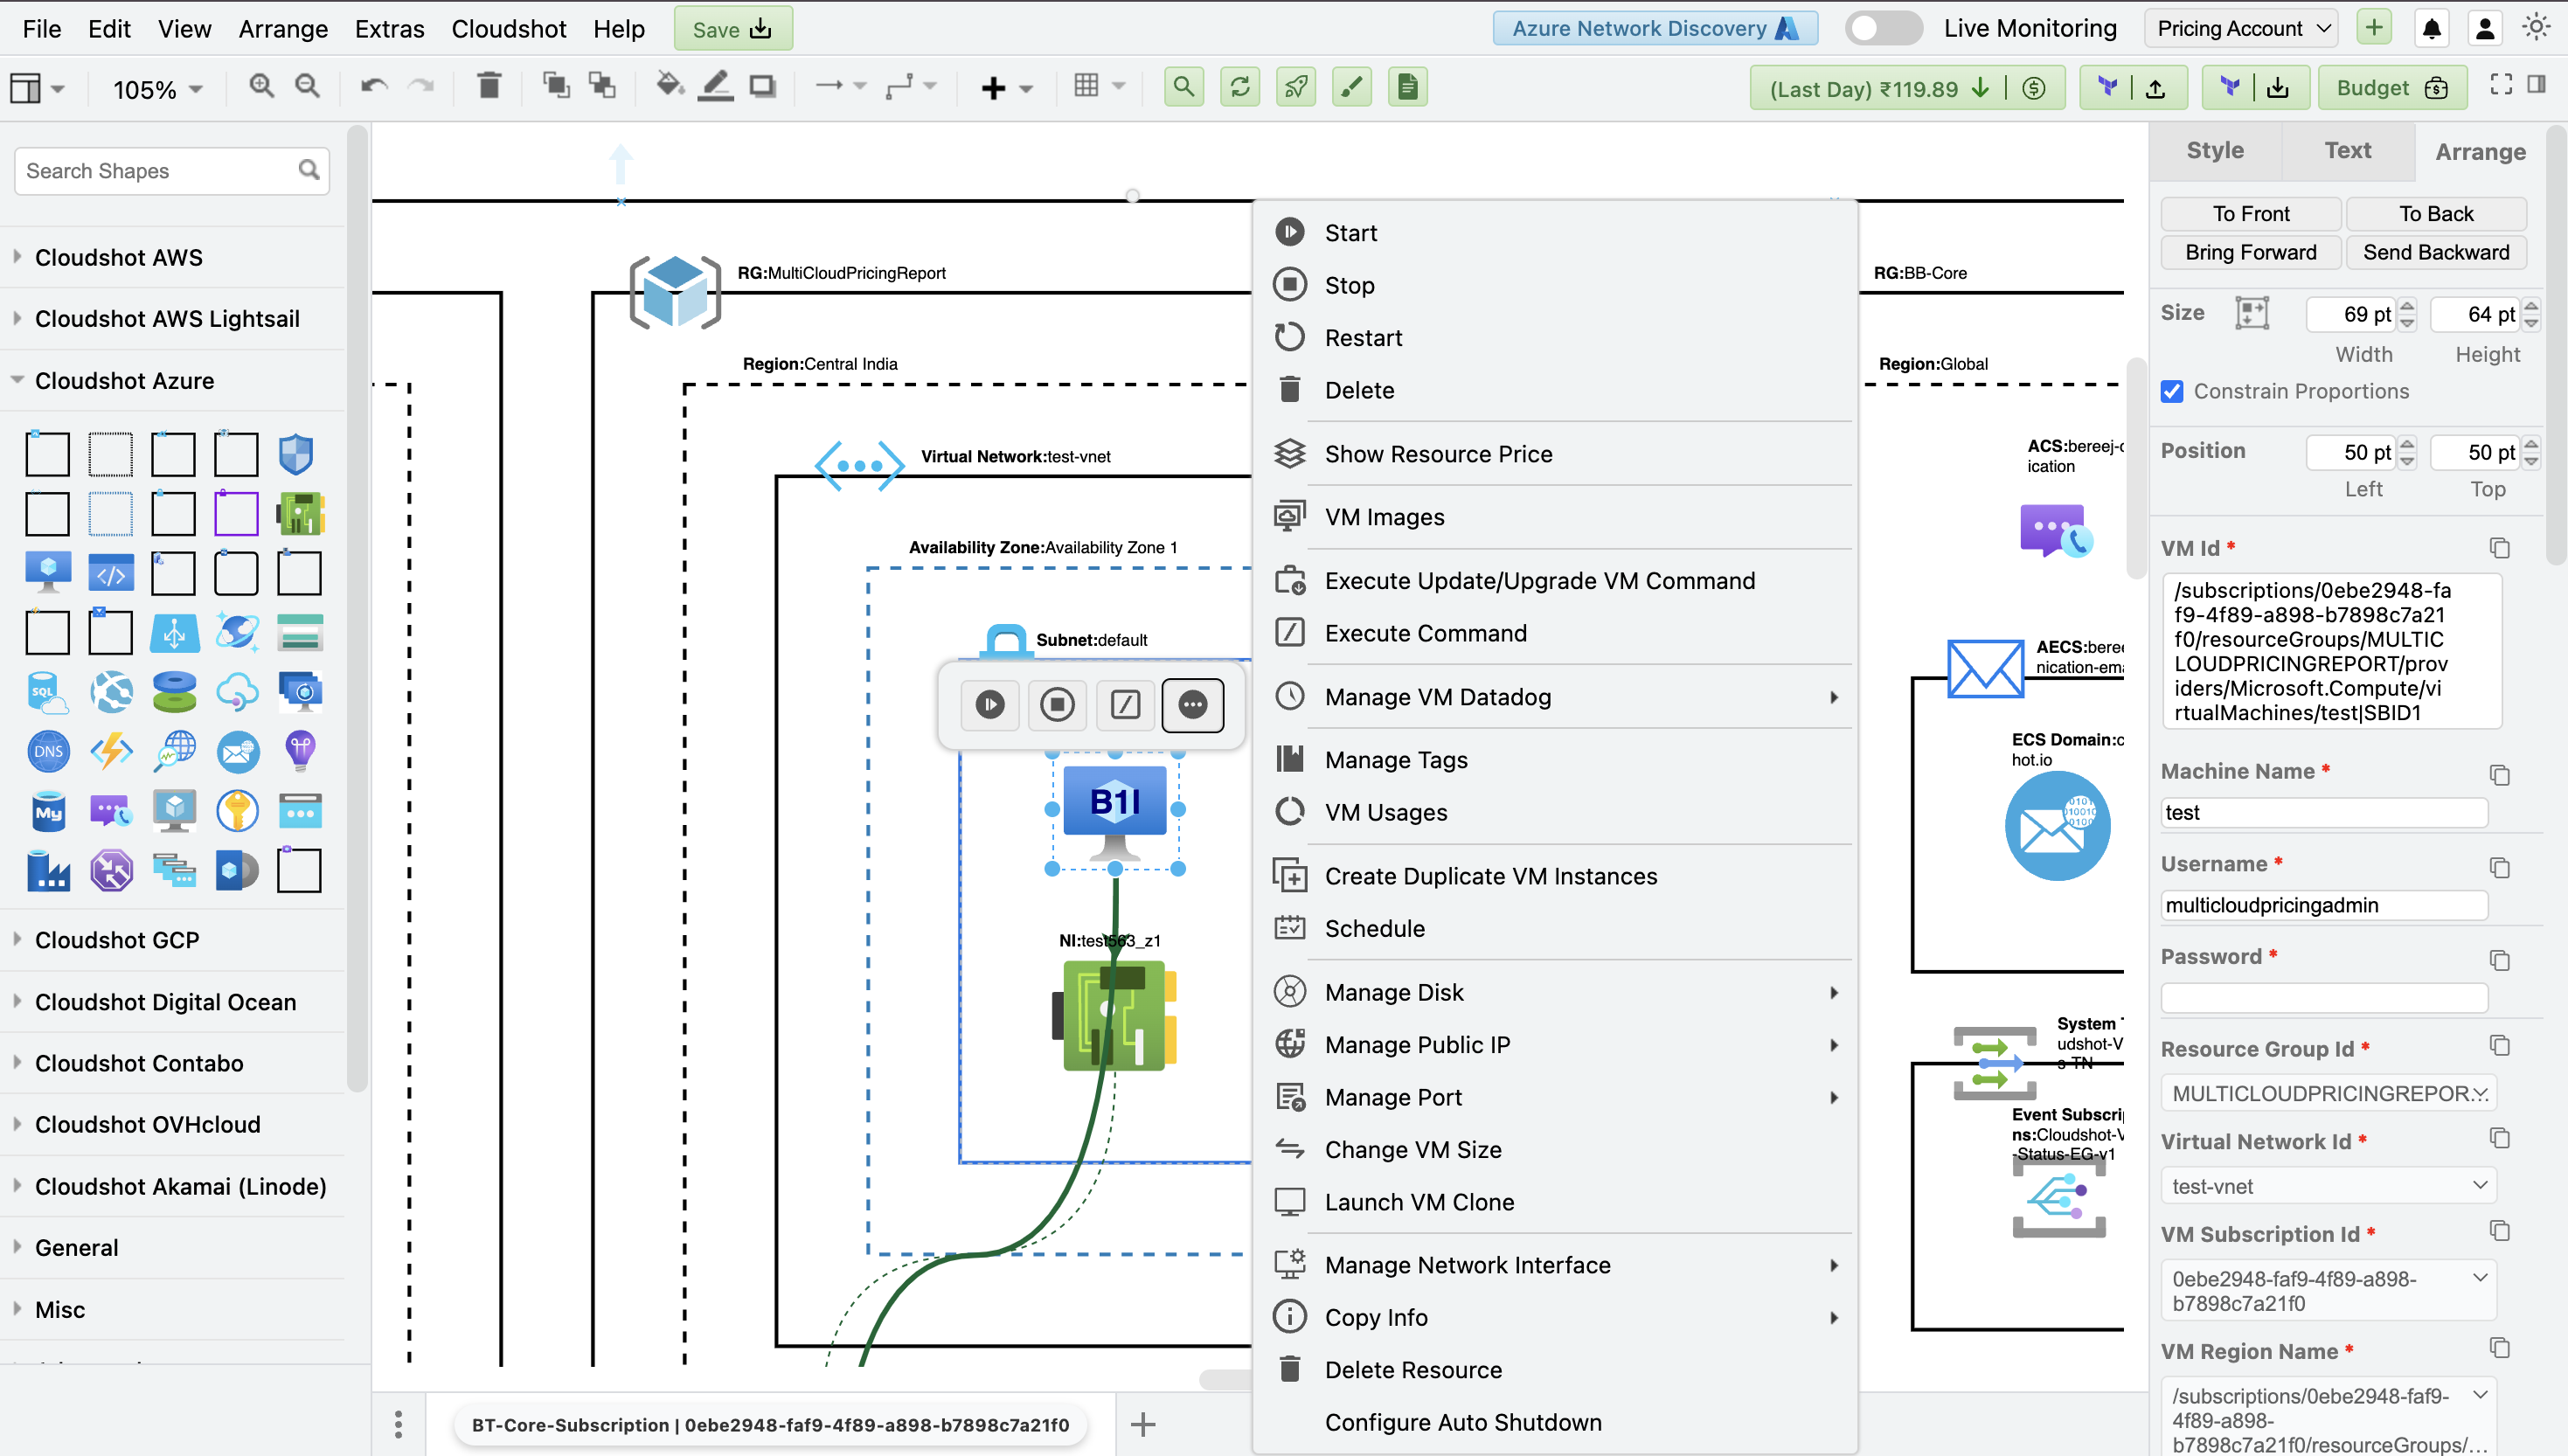Image resolution: width=2568 pixels, height=1456 pixels.
Task: Click Send Backward button
Action: (2436, 252)
